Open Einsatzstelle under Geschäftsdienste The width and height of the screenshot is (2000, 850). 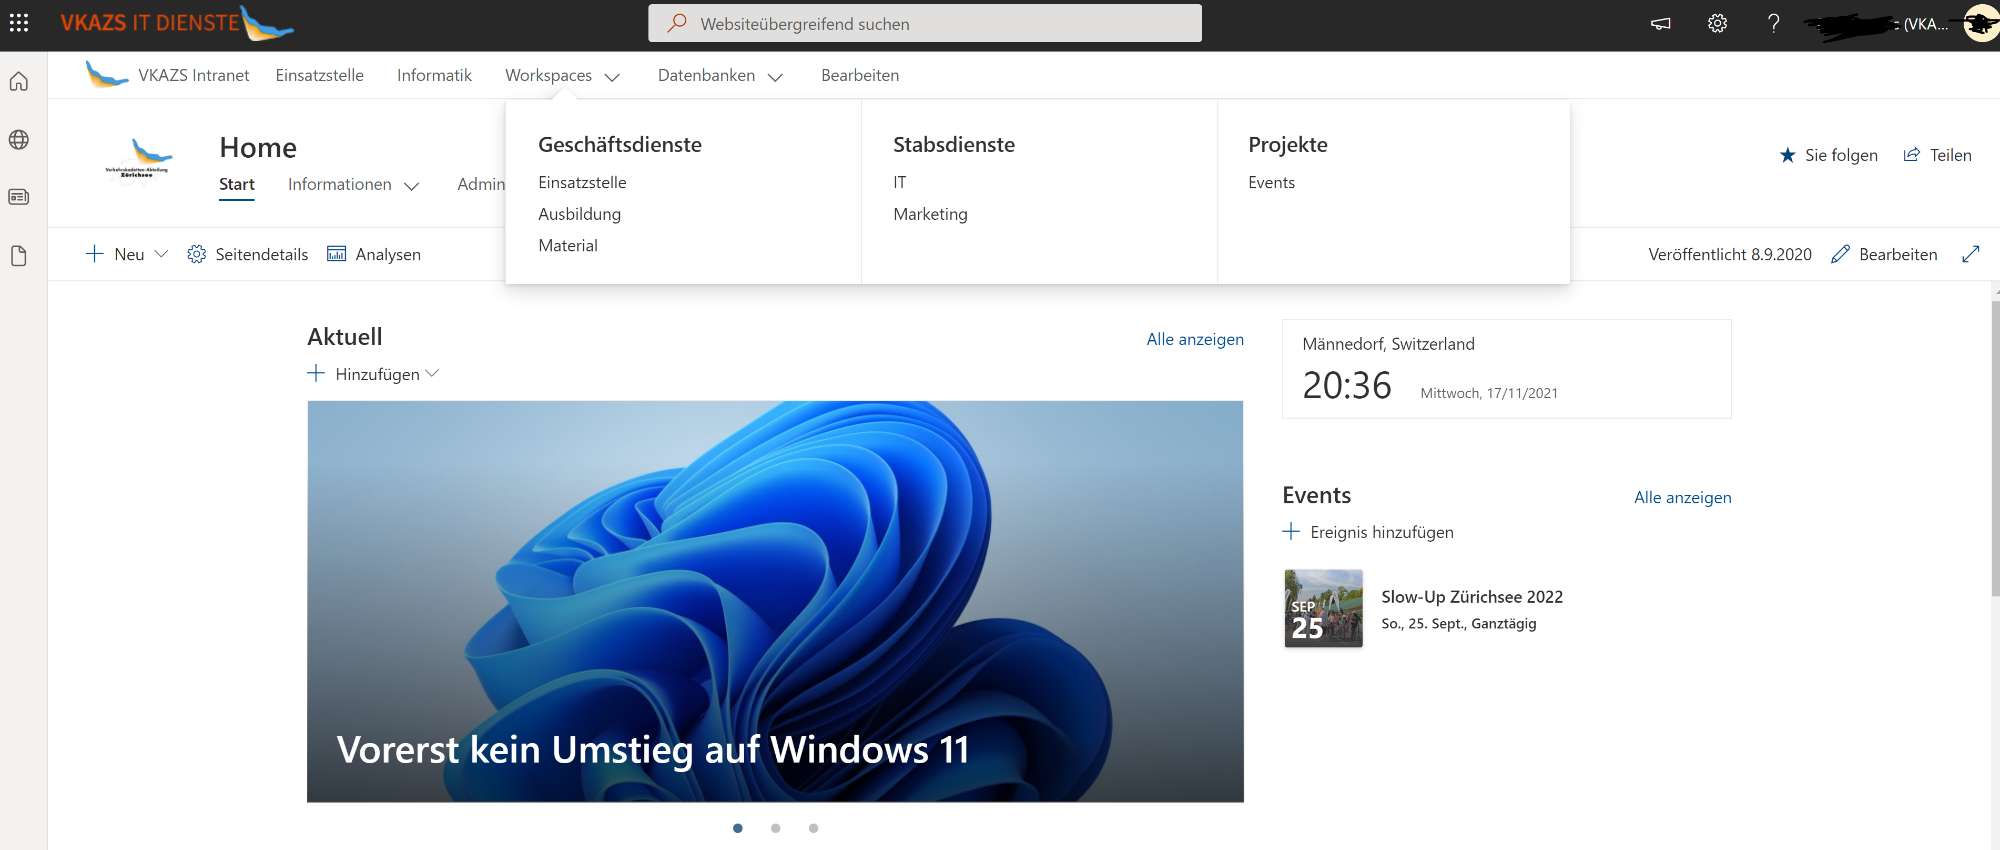(582, 182)
